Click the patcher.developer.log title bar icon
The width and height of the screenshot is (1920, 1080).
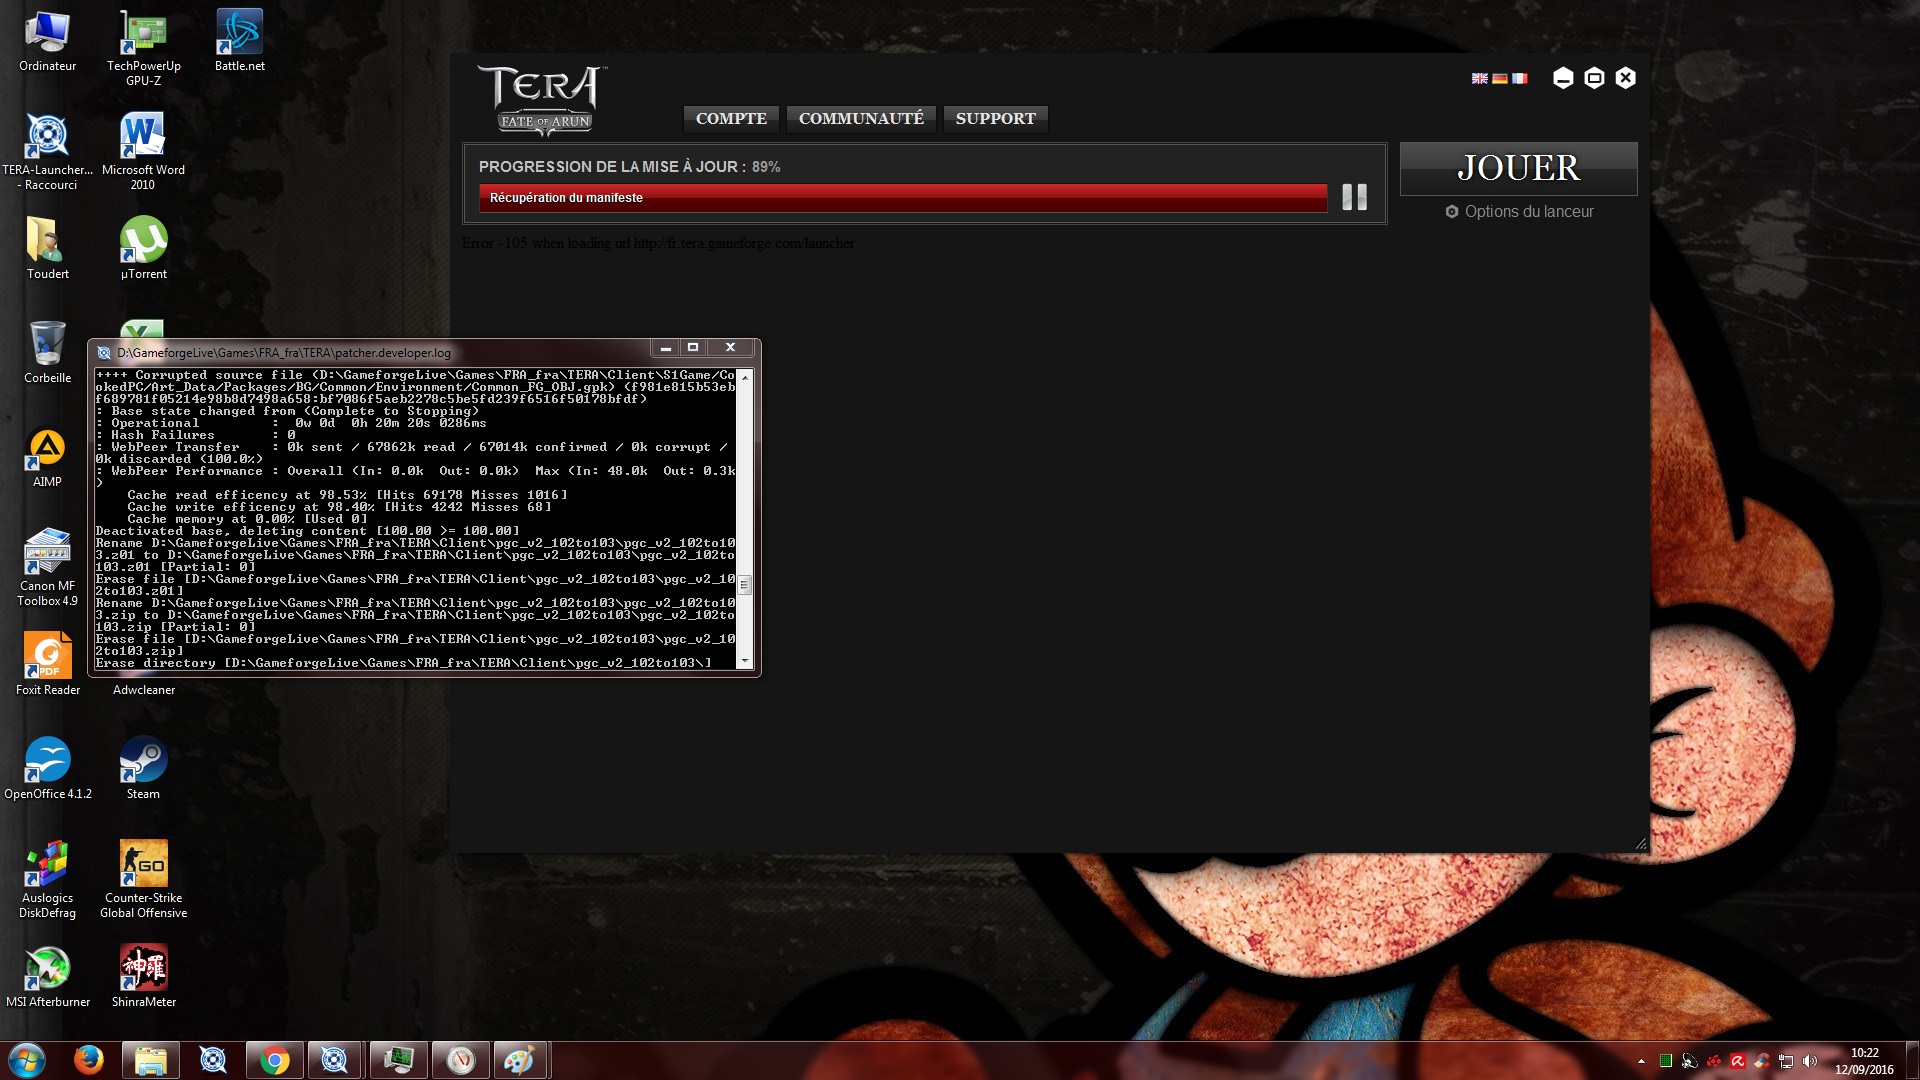coord(104,352)
